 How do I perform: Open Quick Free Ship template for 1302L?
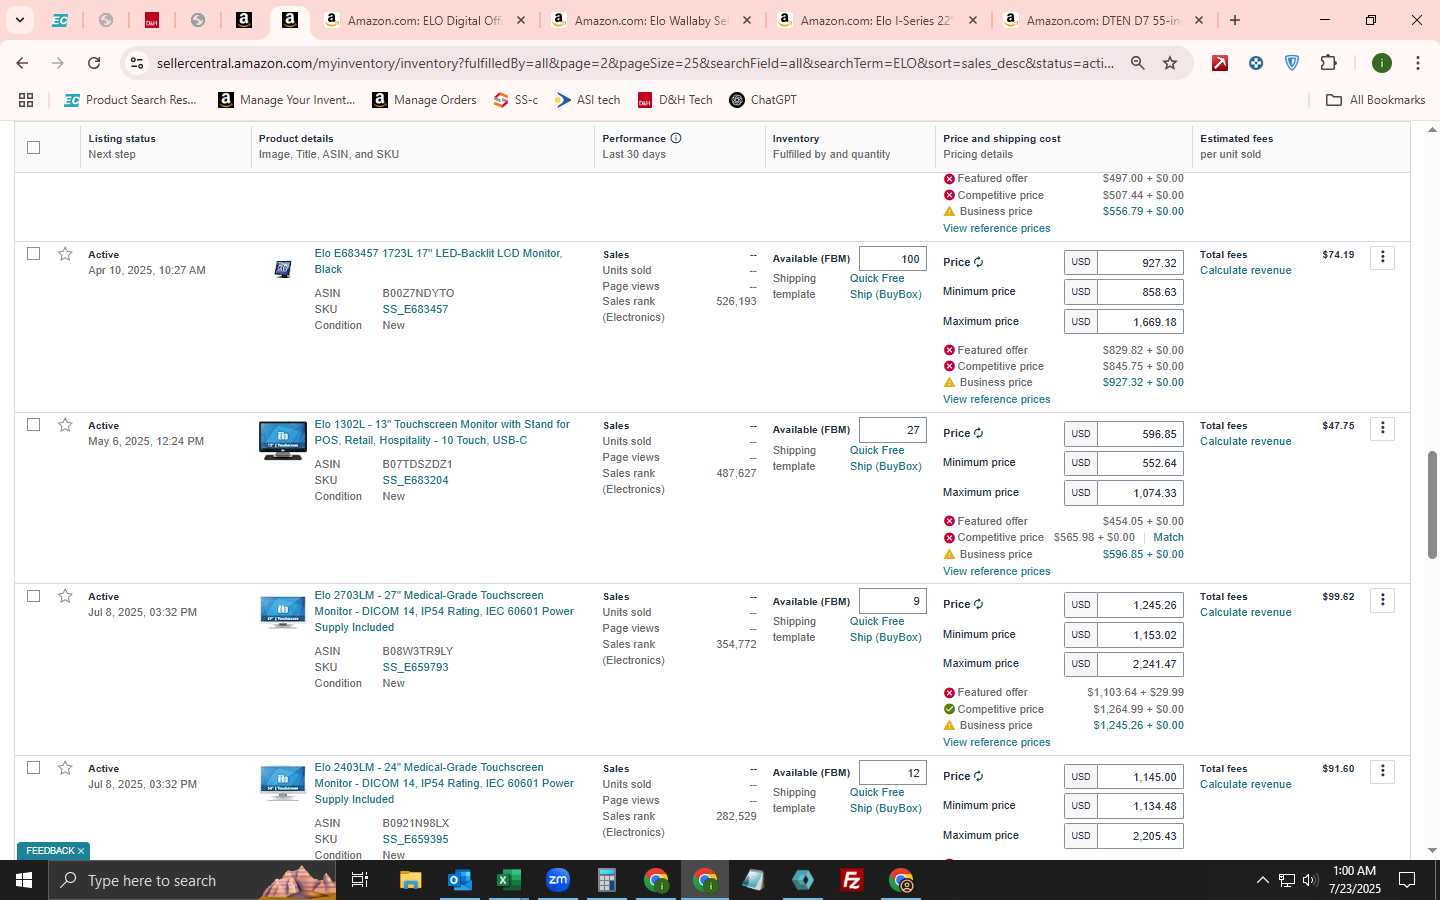885,458
